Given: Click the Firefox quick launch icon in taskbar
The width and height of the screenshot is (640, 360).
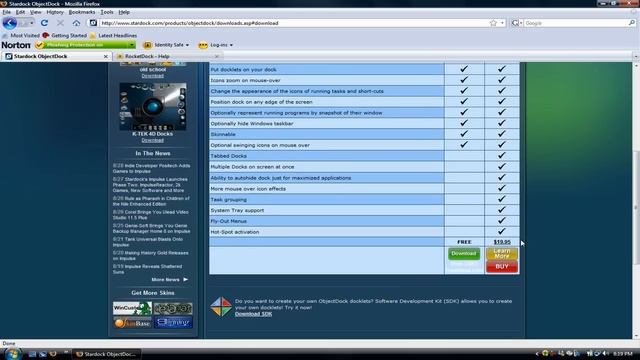Looking at the screenshot, I should click(x=53, y=354).
